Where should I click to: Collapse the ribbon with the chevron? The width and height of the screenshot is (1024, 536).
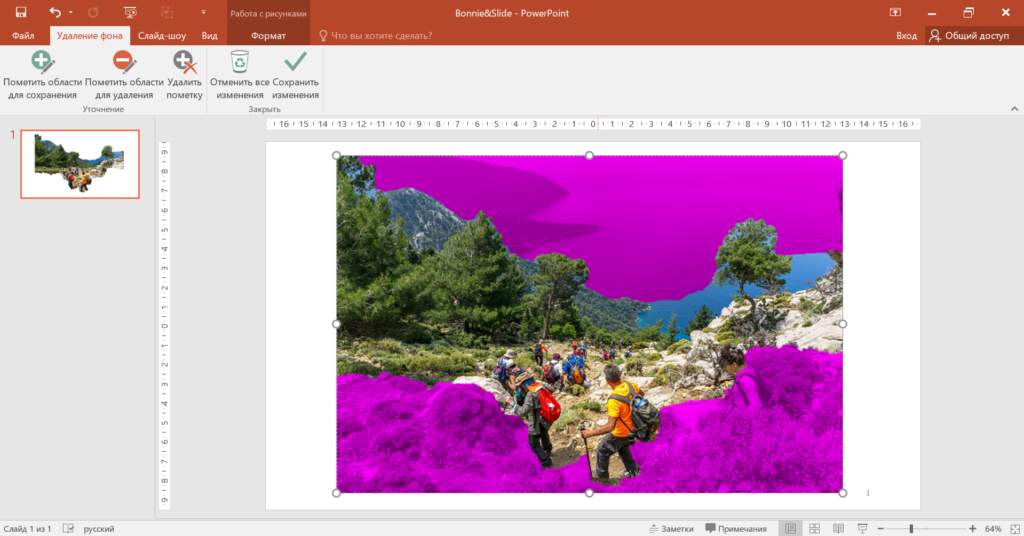point(1014,109)
